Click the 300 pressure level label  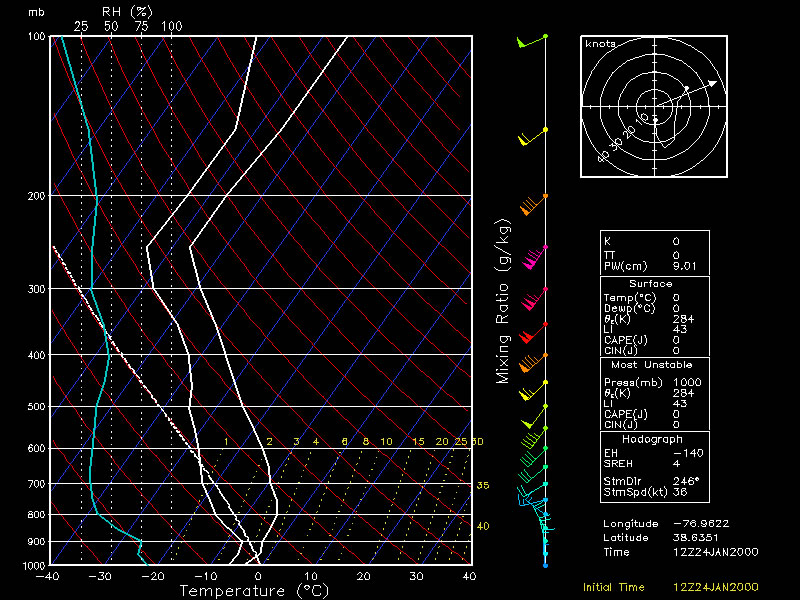tap(38, 289)
